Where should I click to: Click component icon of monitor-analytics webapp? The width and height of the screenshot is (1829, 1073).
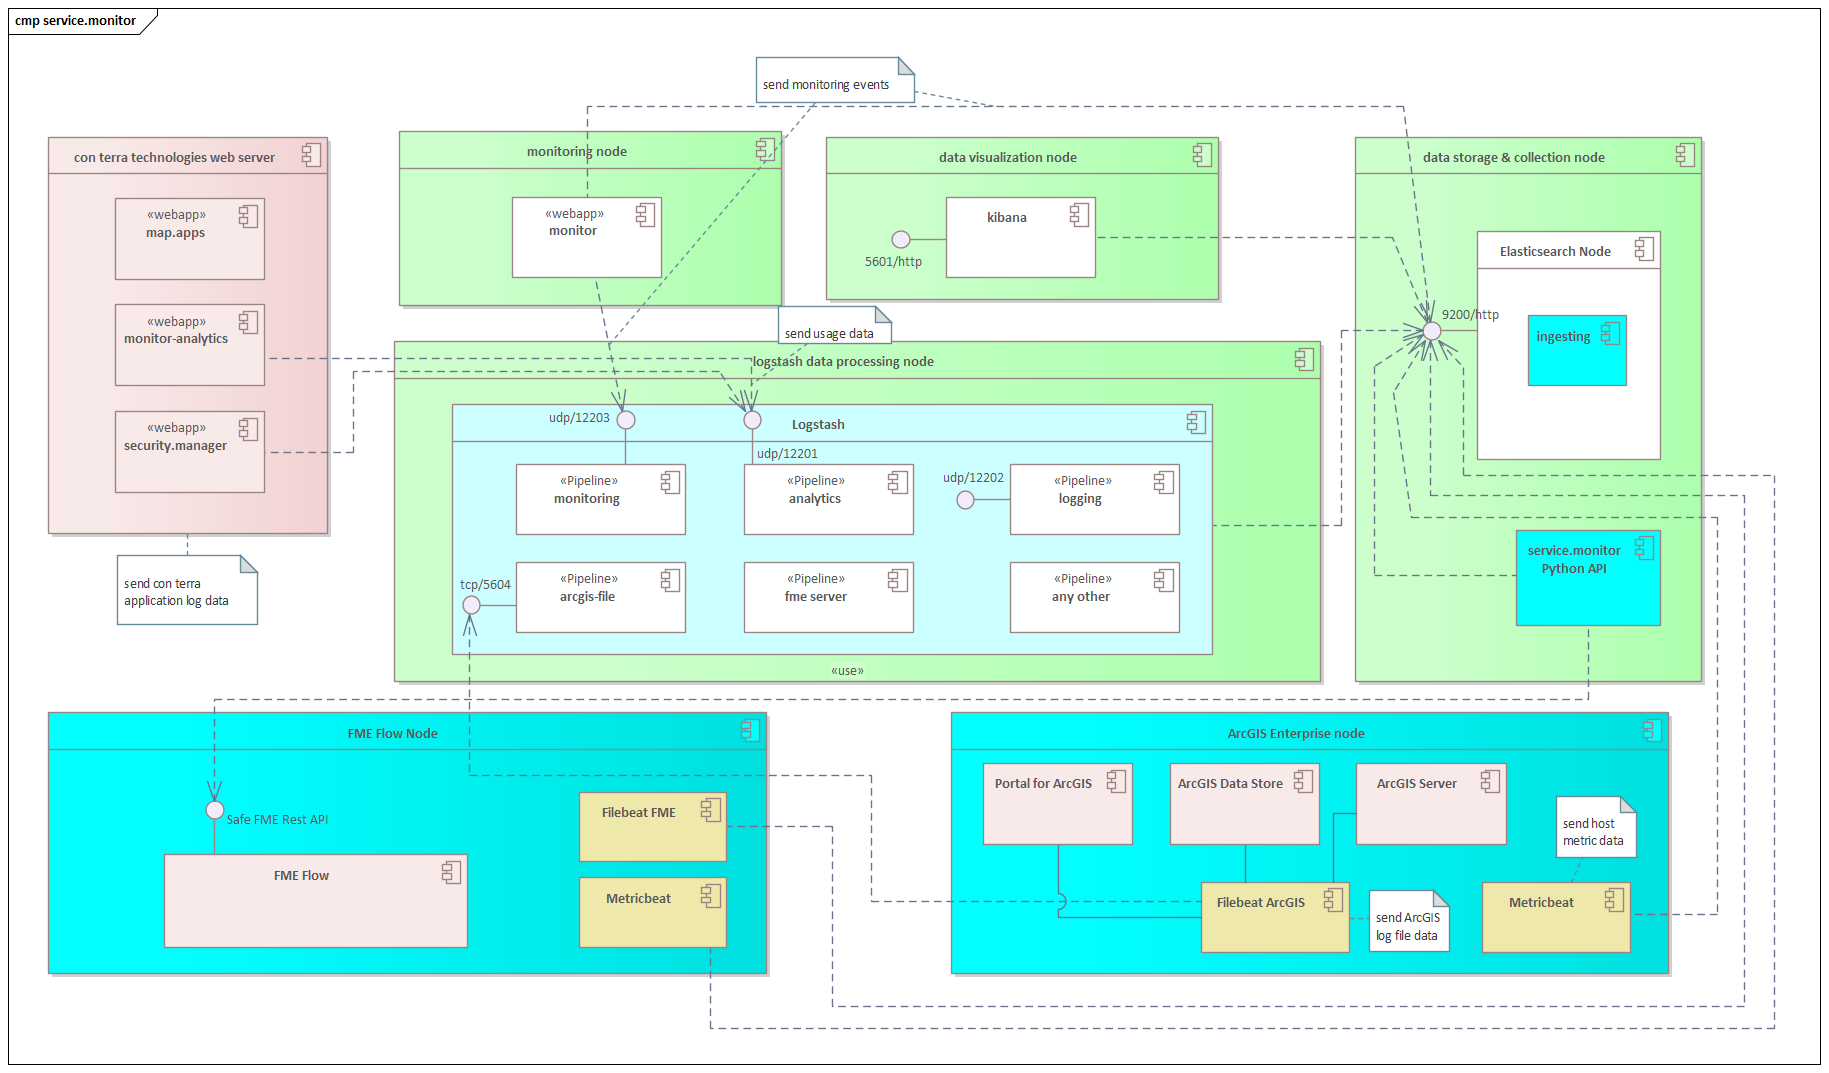tap(248, 322)
